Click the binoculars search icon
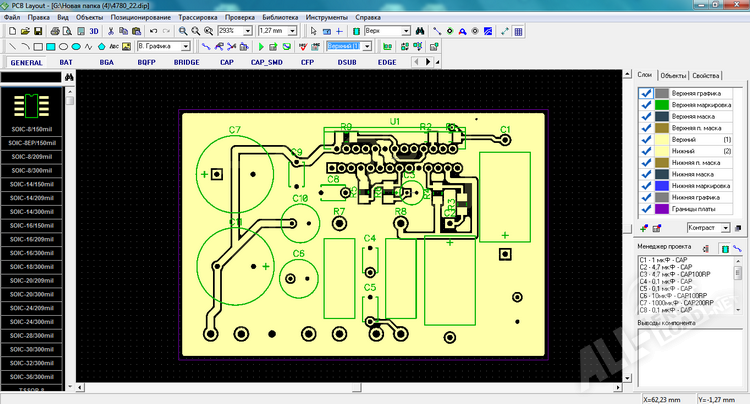Viewport: 750px width, 404px height. tap(420, 32)
